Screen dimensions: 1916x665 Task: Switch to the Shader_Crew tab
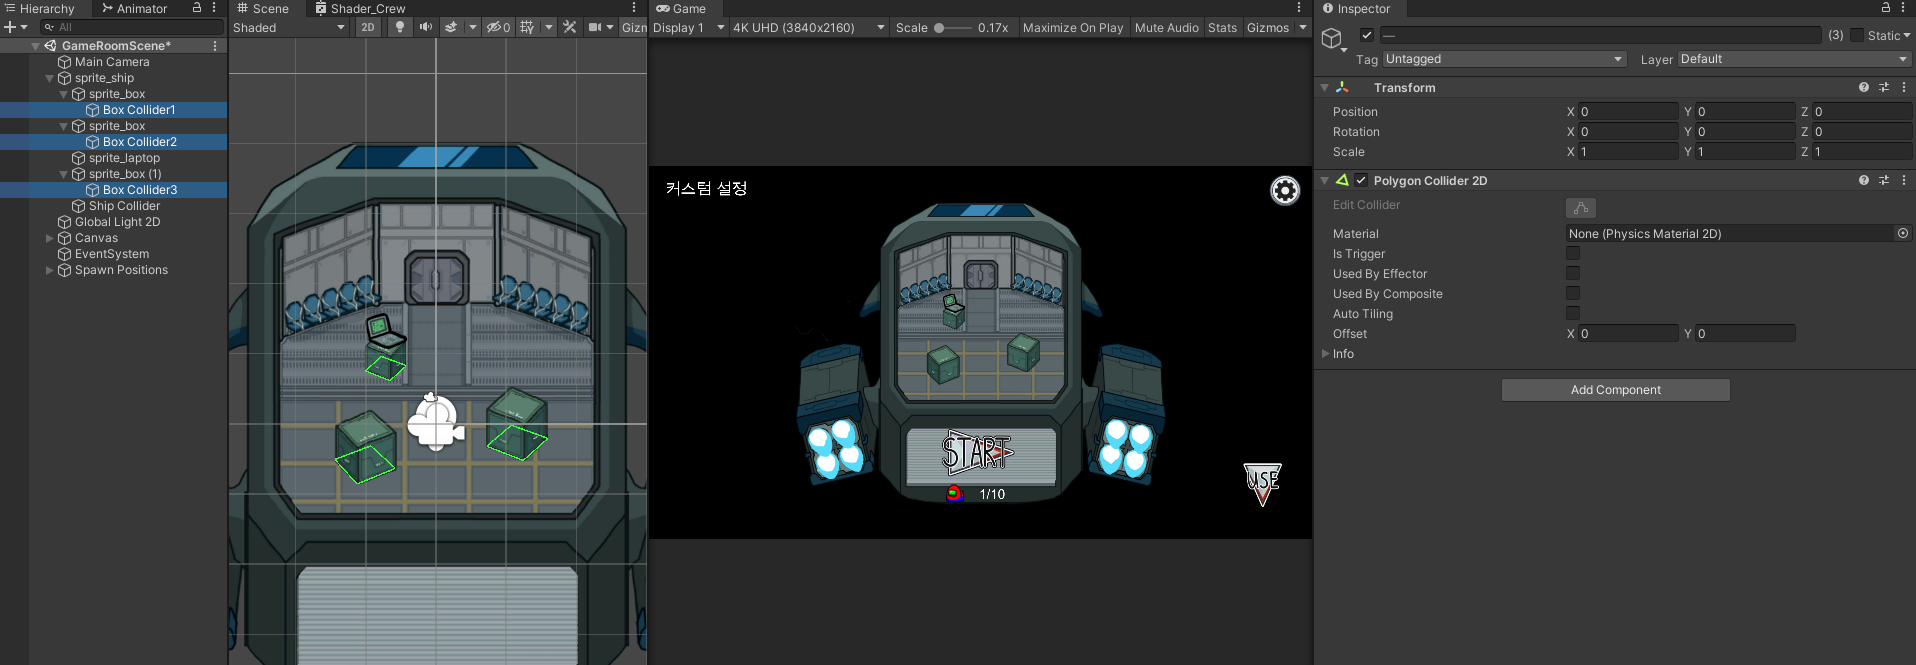coord(360,8)
